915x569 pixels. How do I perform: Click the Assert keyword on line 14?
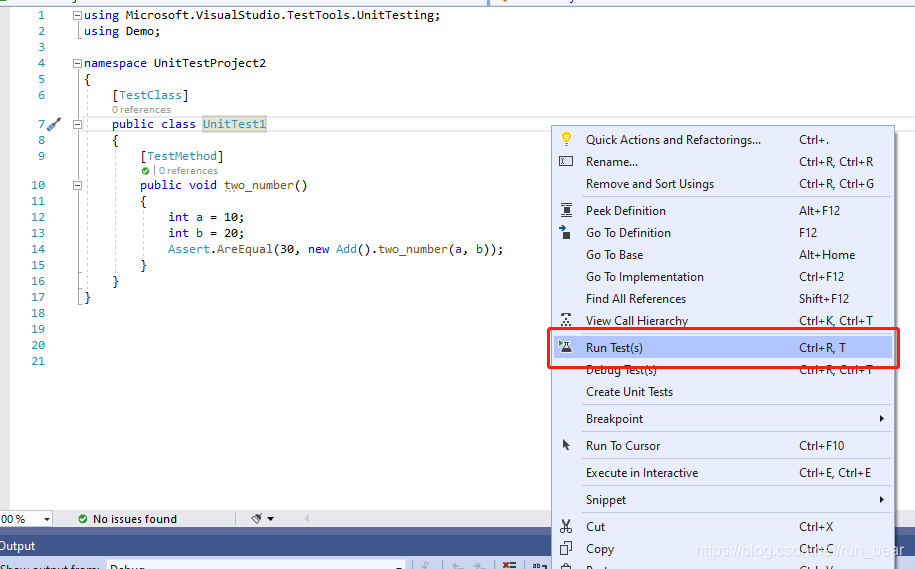point(188,249)
